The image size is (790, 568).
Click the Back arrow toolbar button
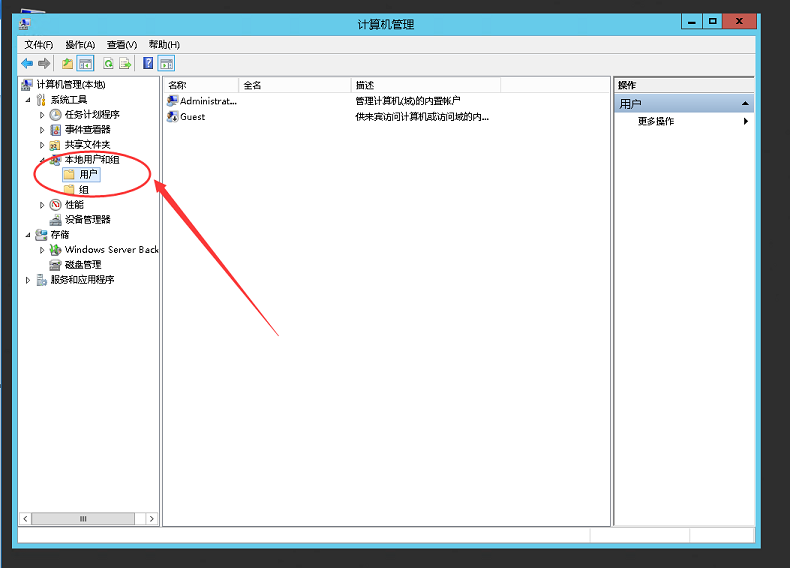click(x=27, y=64)
